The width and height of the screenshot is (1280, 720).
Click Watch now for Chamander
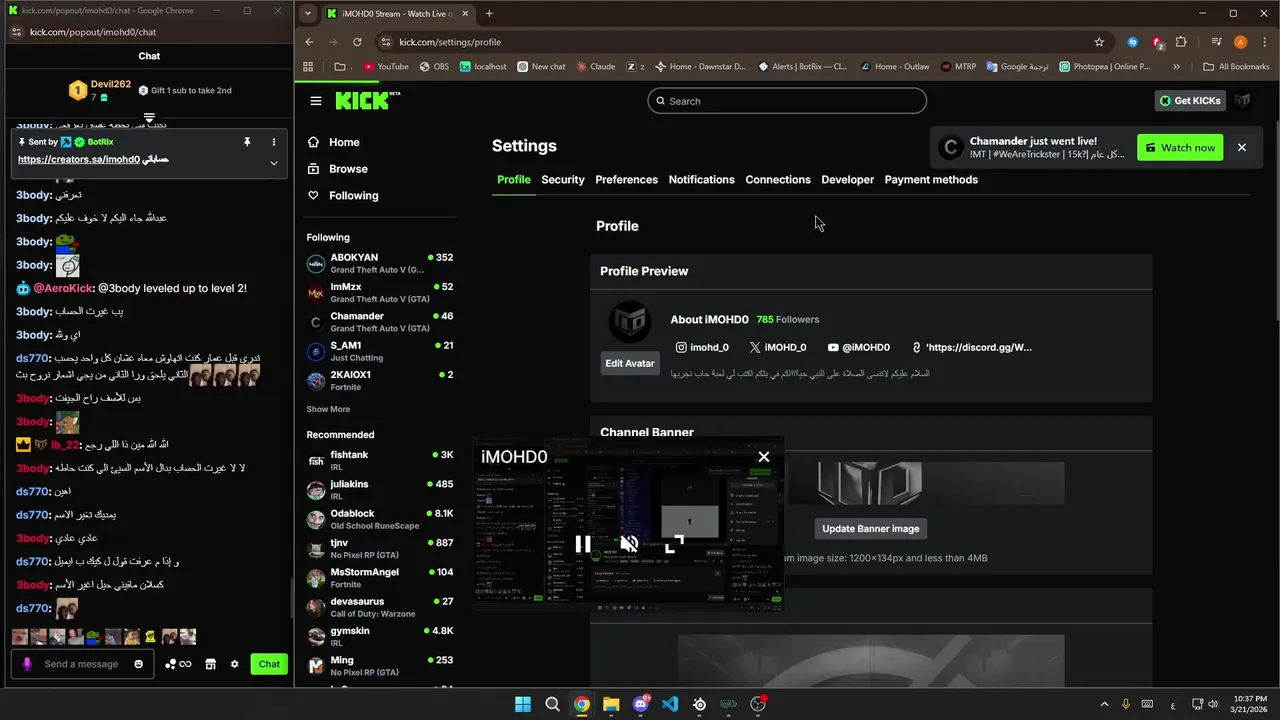(1180, 148)
